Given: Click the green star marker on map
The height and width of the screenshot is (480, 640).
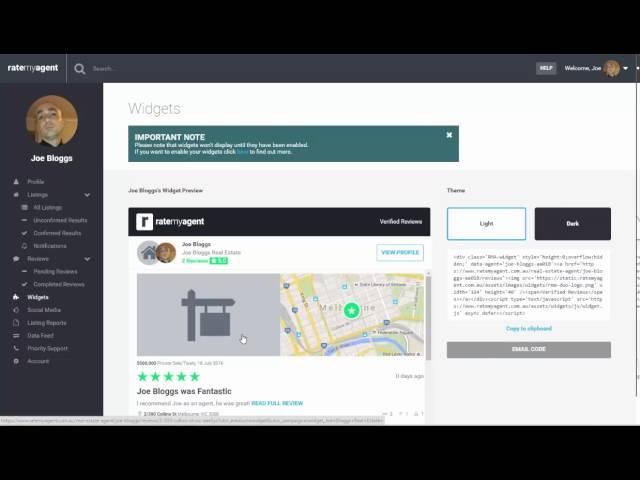Looking at the screenshot, I should coord(351,310).
